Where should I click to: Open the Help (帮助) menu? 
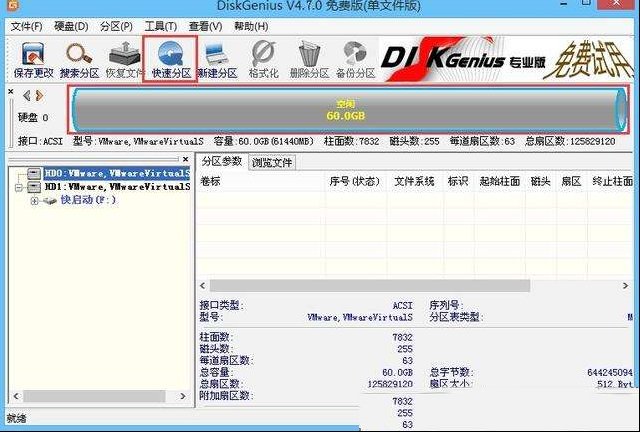pyautogui.click(x=251, y=27)
